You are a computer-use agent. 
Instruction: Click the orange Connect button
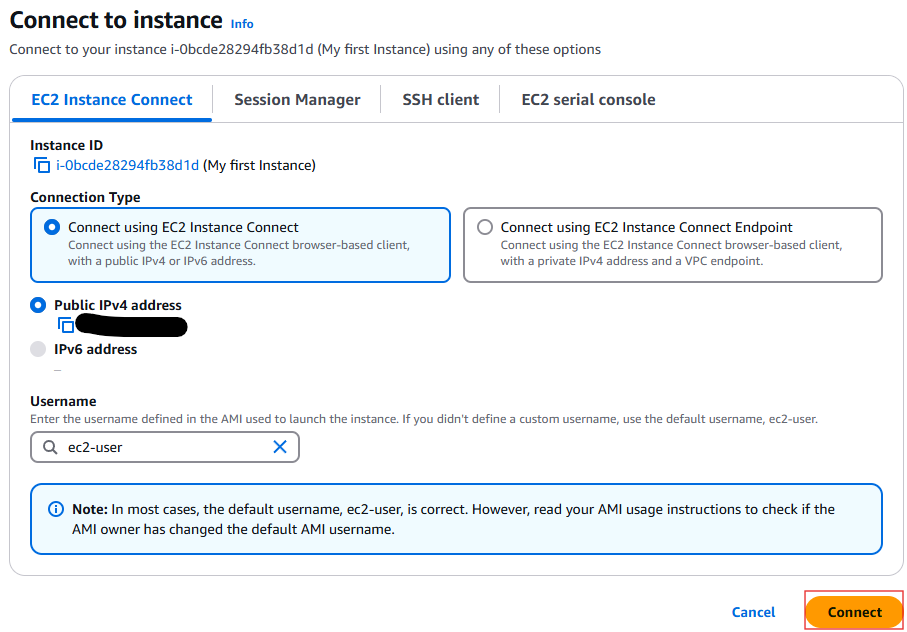pos(854,612)
